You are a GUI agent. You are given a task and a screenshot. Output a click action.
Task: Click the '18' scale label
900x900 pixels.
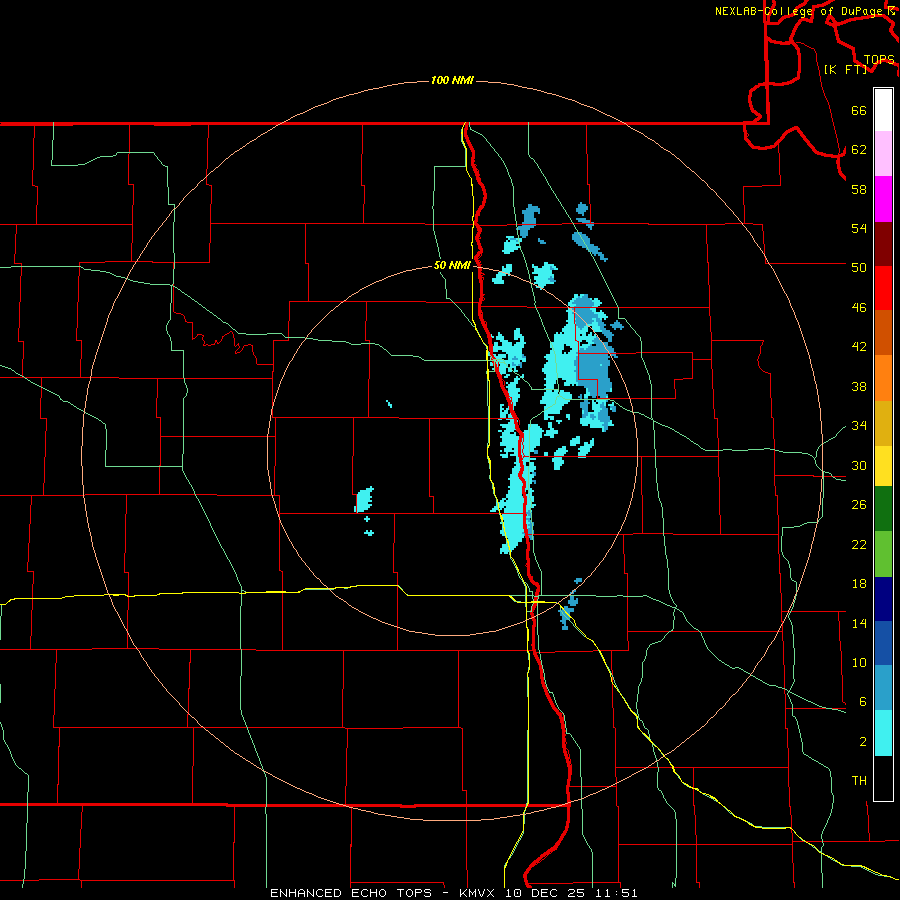coord(859,584)
